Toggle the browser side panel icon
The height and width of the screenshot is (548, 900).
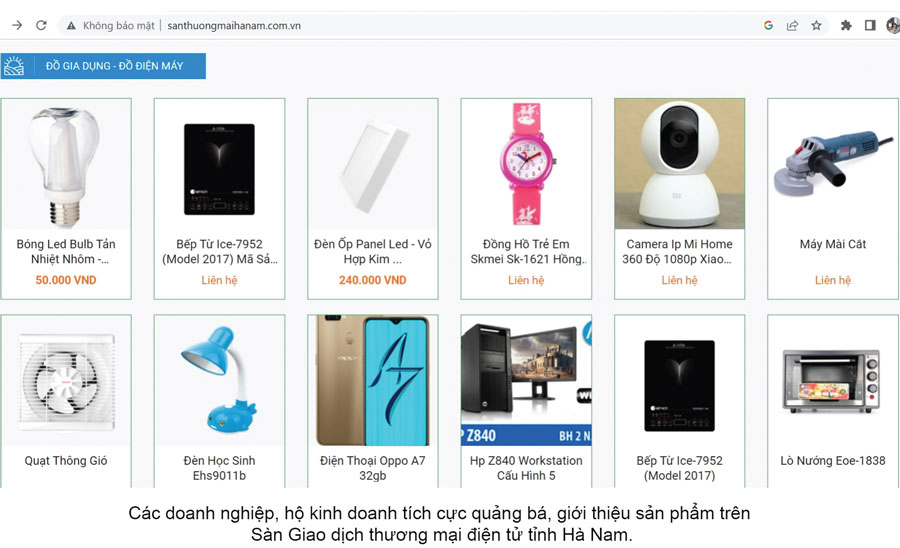coord(870,25)
